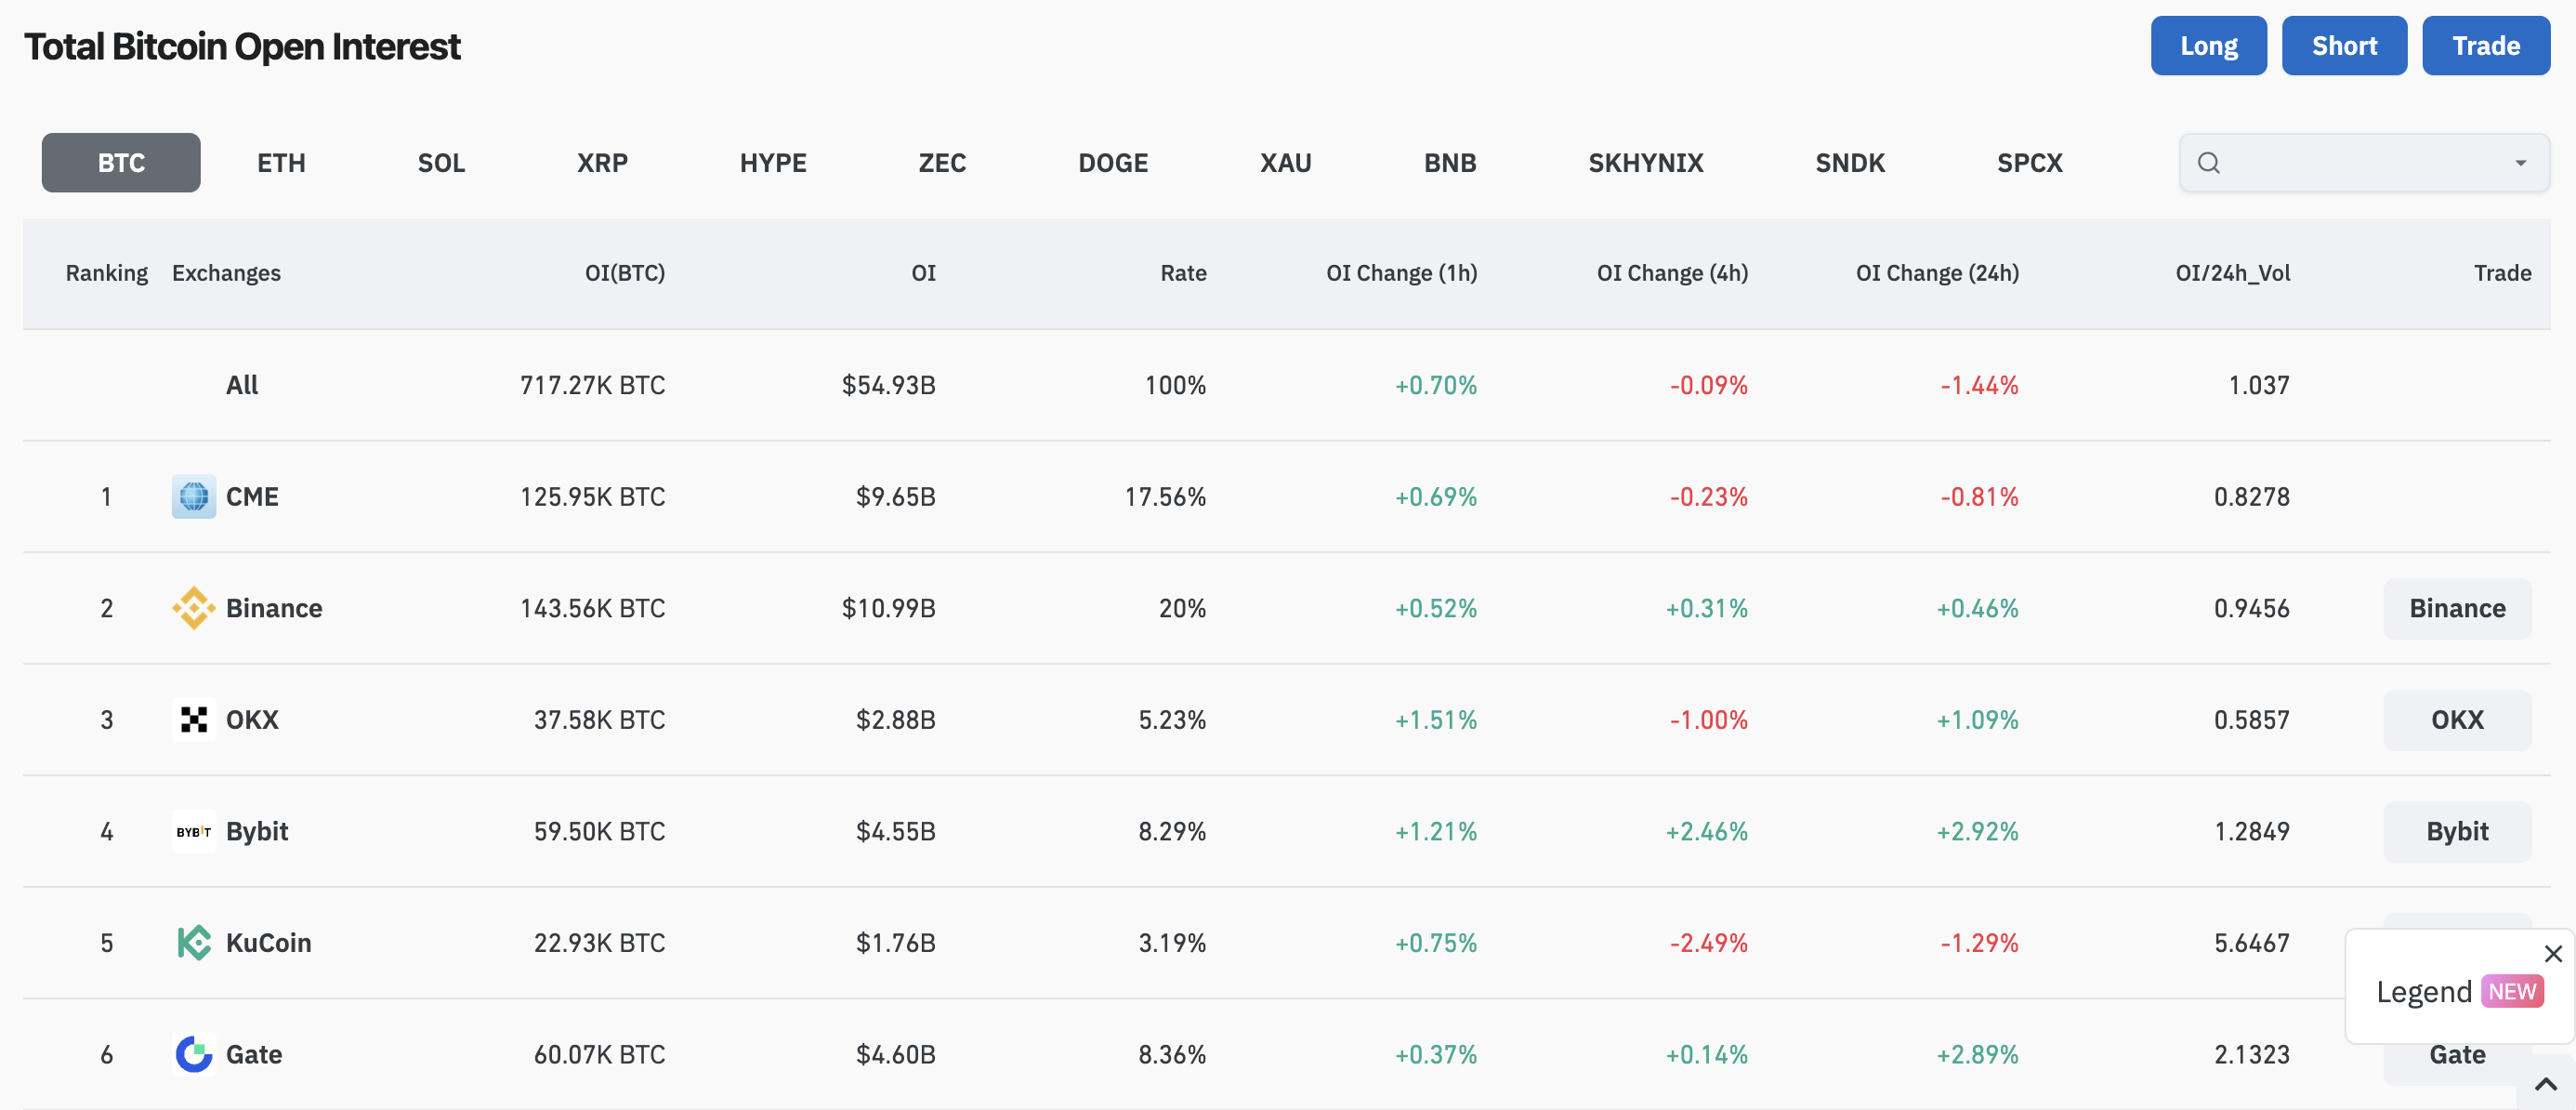Expand the coin search dropdown arrow
Image resolution: width=2576 pixels, height=1110 pixels.
[x=2521, y=163]
